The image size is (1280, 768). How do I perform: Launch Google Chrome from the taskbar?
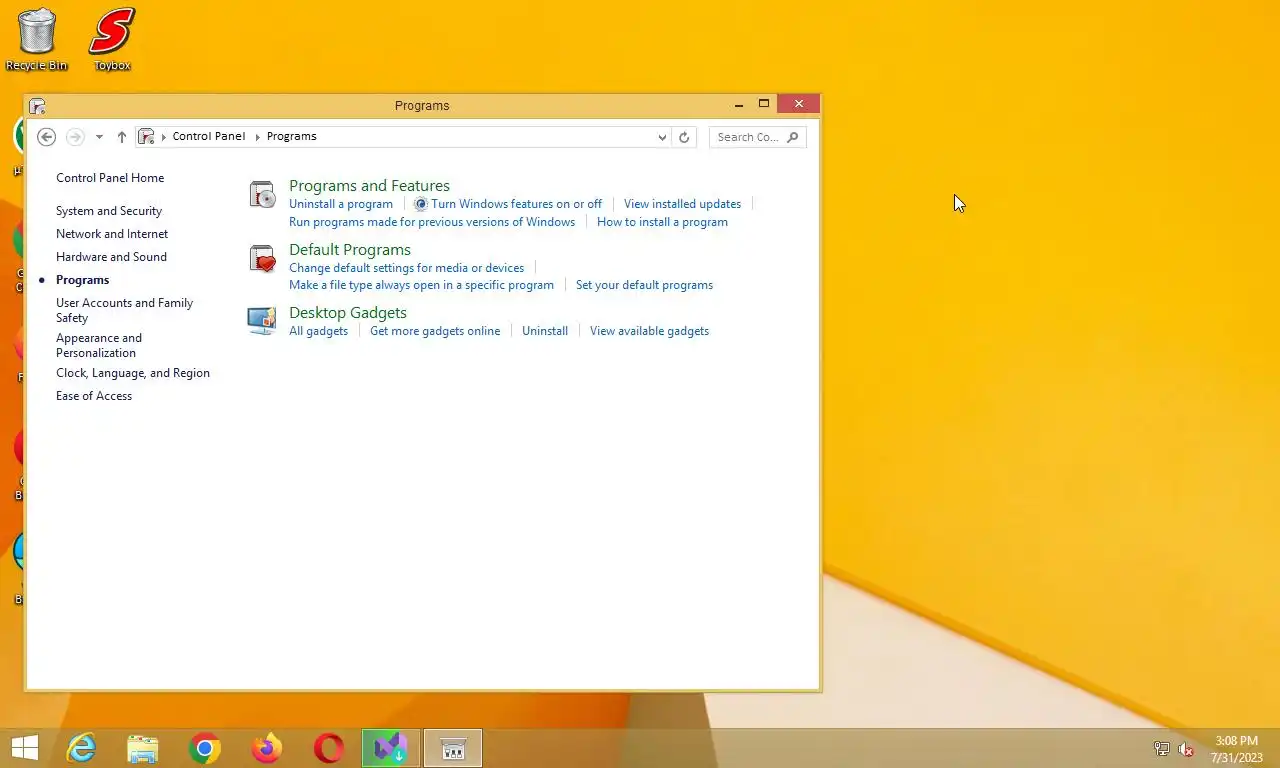tap(205, 748)
